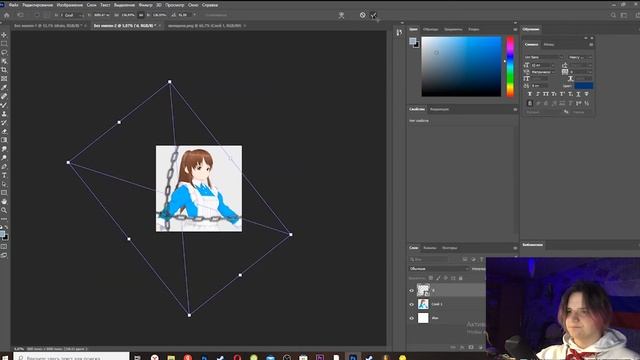Select the Frame tool
The width and height of the screenshot is (640, 360).
[x=4, y=79]
